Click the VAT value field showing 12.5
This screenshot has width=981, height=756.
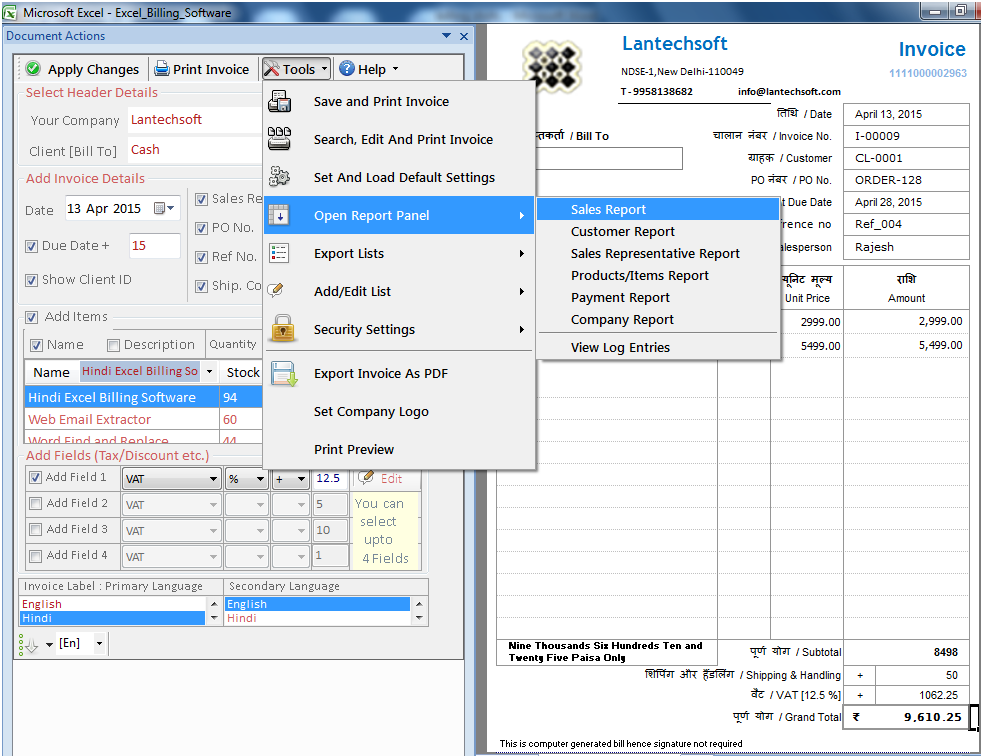pos(331,479)
